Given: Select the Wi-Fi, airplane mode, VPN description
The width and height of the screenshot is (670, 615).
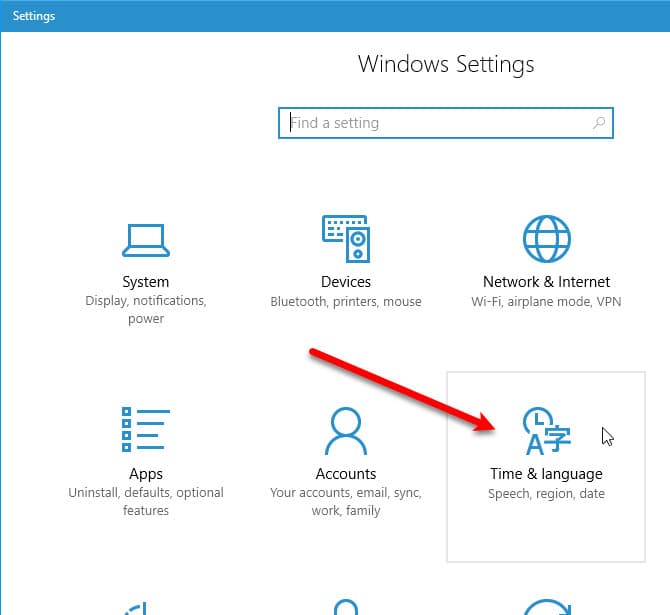Looking at the screenshot, I should coord(546,301).
